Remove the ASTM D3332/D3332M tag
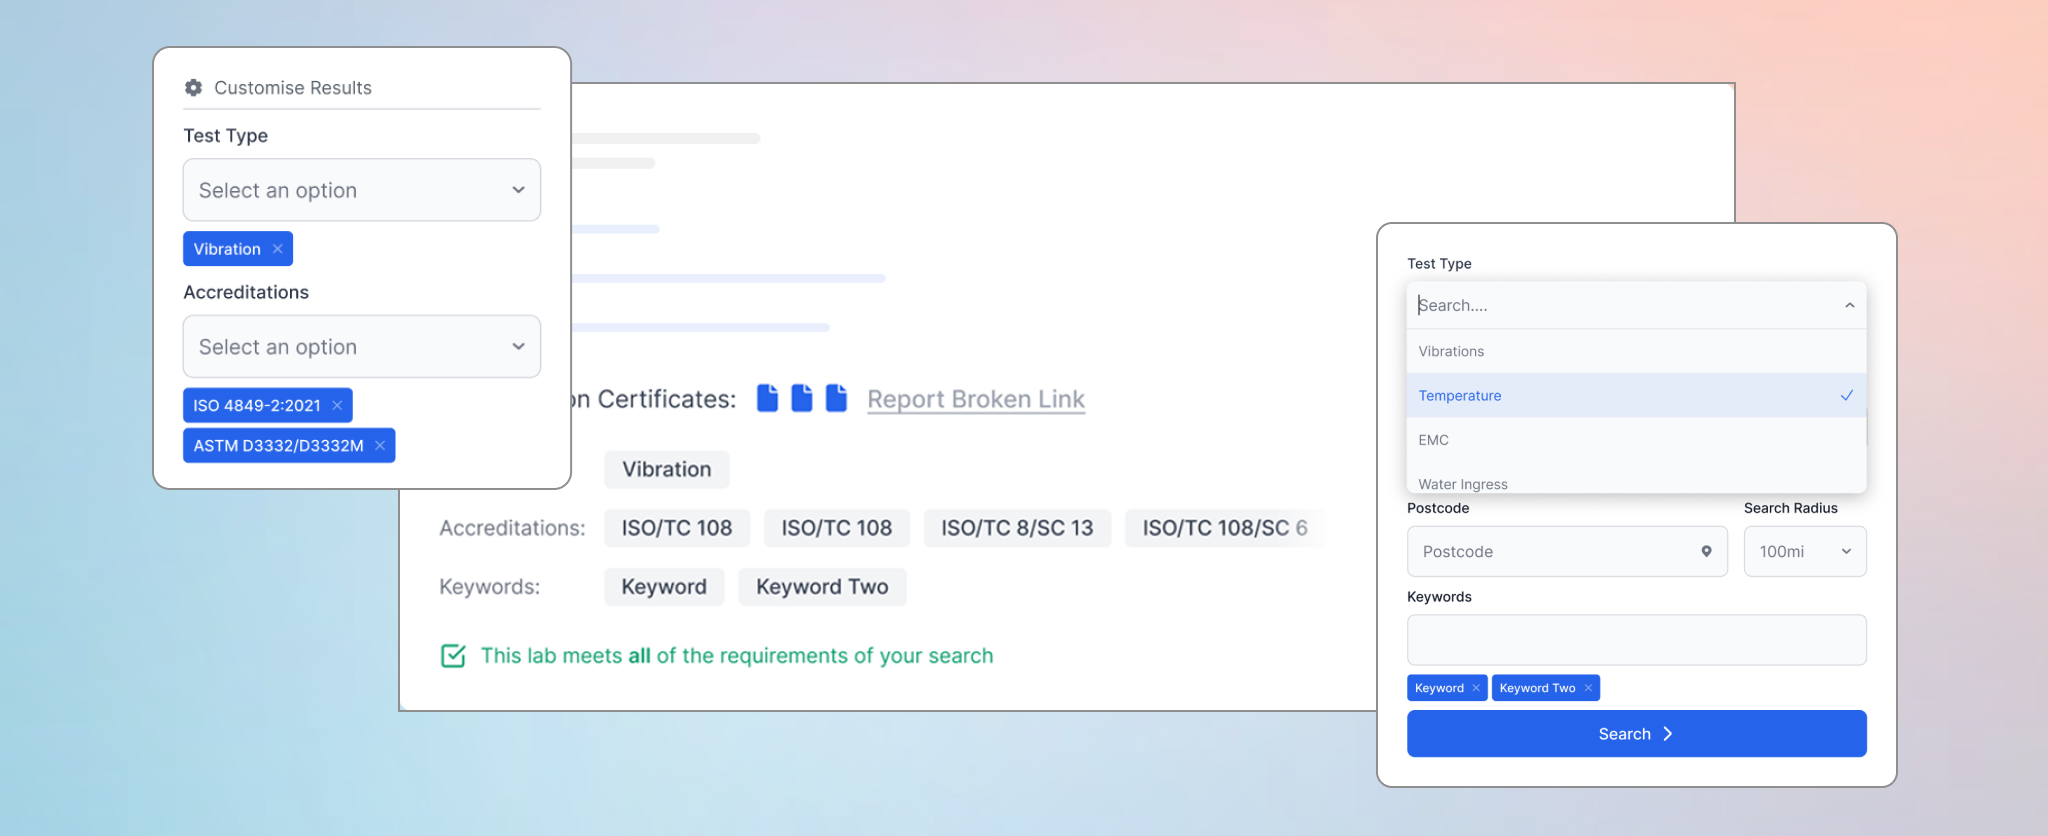Screen dimensions: 2048x836 point(380,446)
